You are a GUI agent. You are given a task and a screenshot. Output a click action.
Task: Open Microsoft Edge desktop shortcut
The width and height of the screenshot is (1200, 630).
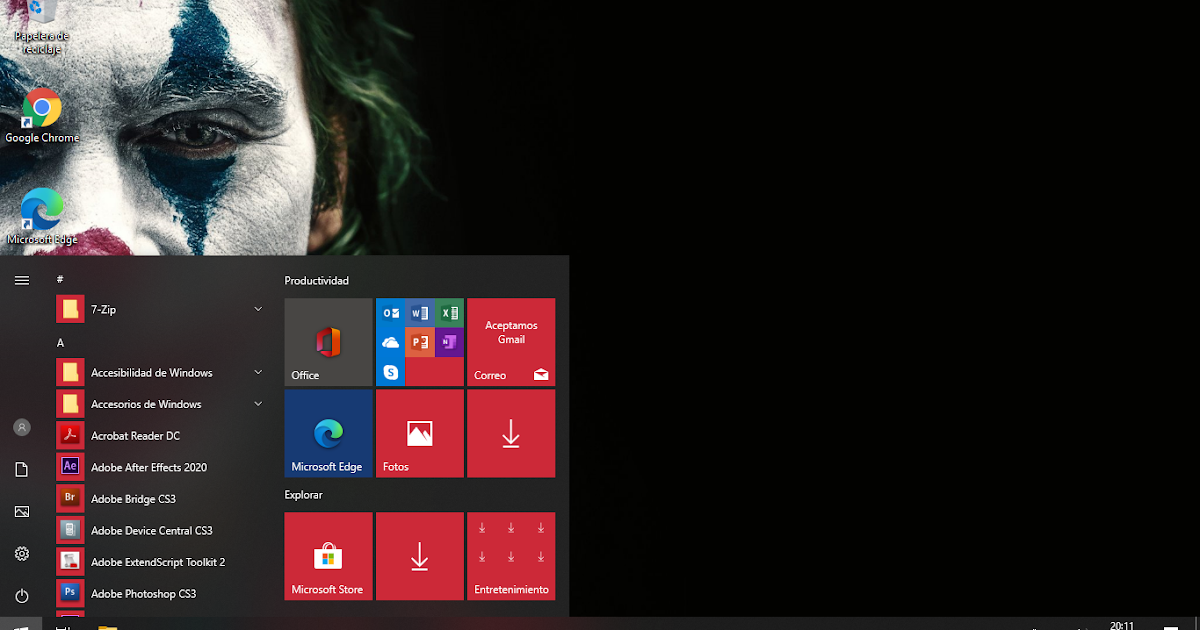tap(42, 216)
